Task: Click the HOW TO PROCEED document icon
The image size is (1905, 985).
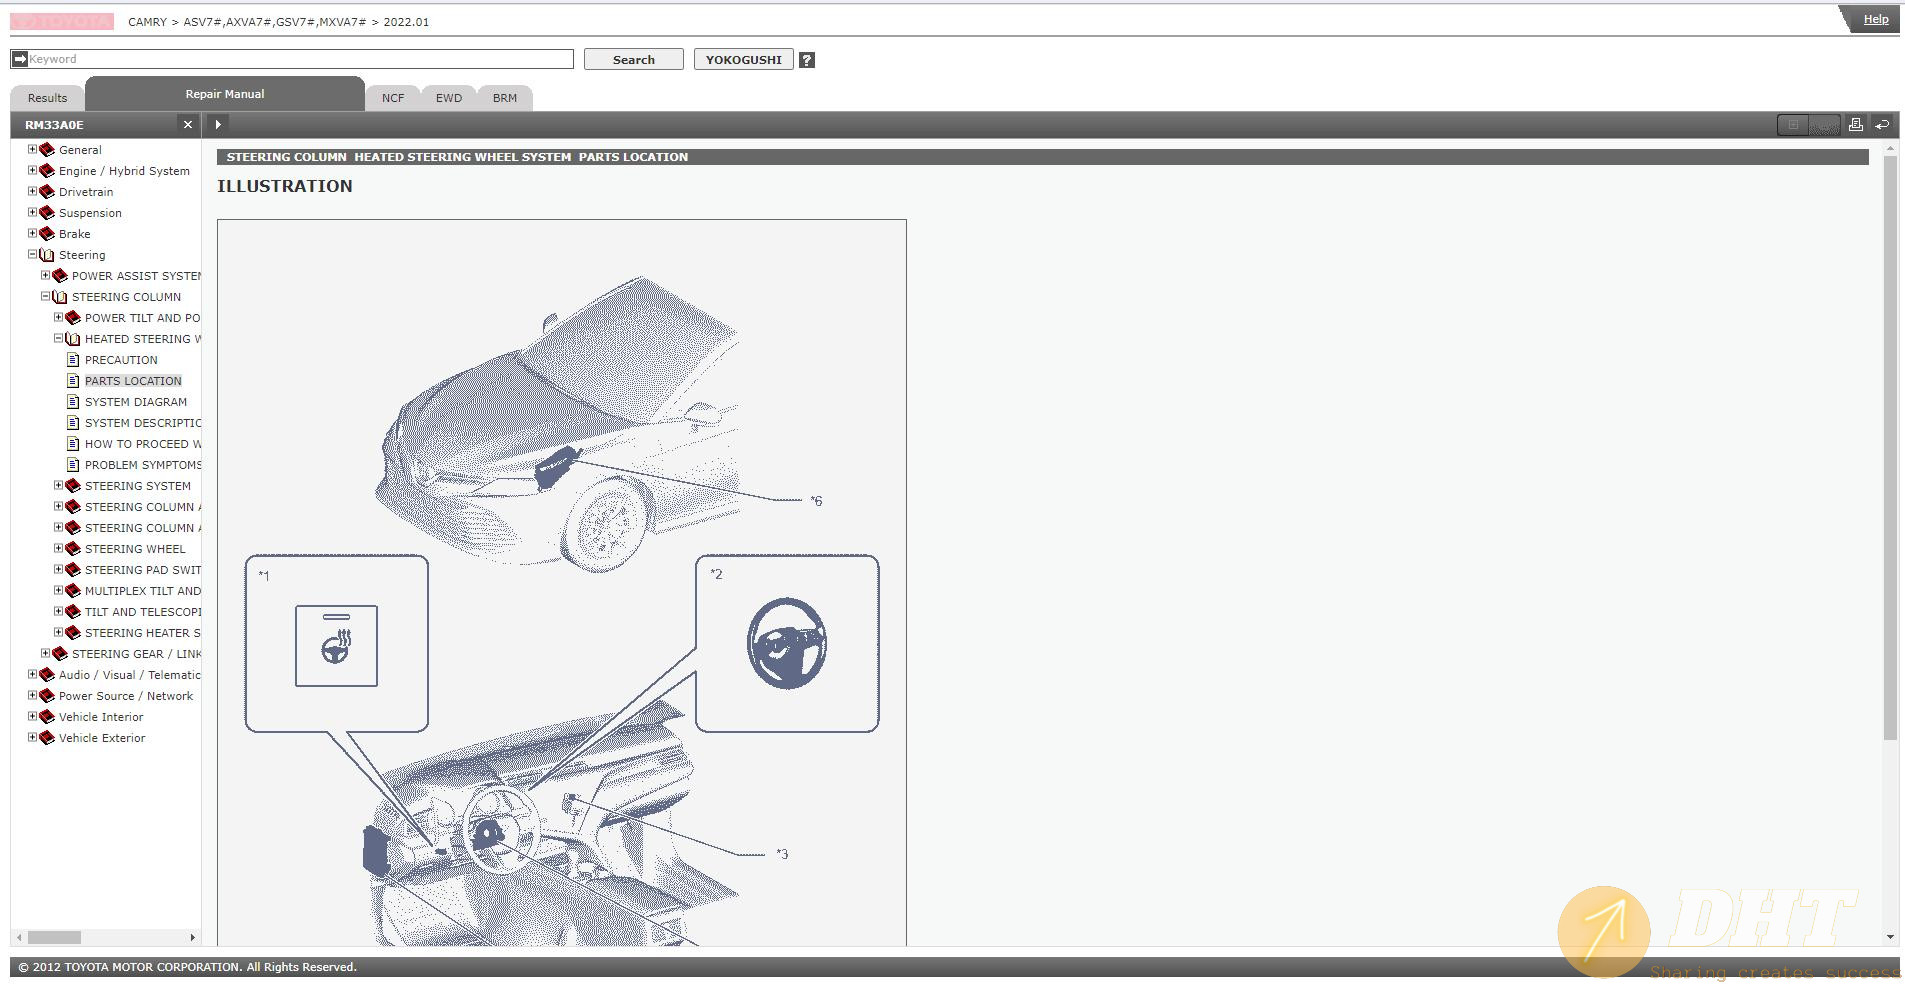Action: [73, 444]
